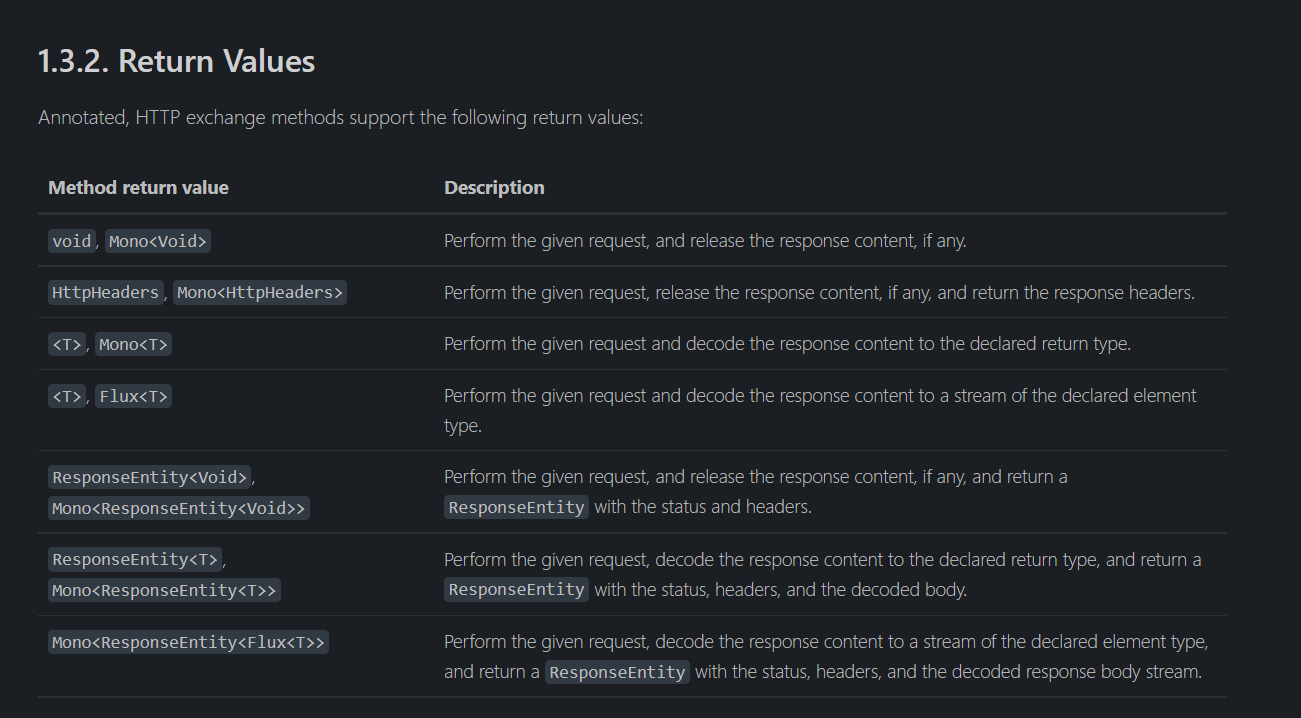Click ResponseEntity code in decoded body row

point(516,590)
